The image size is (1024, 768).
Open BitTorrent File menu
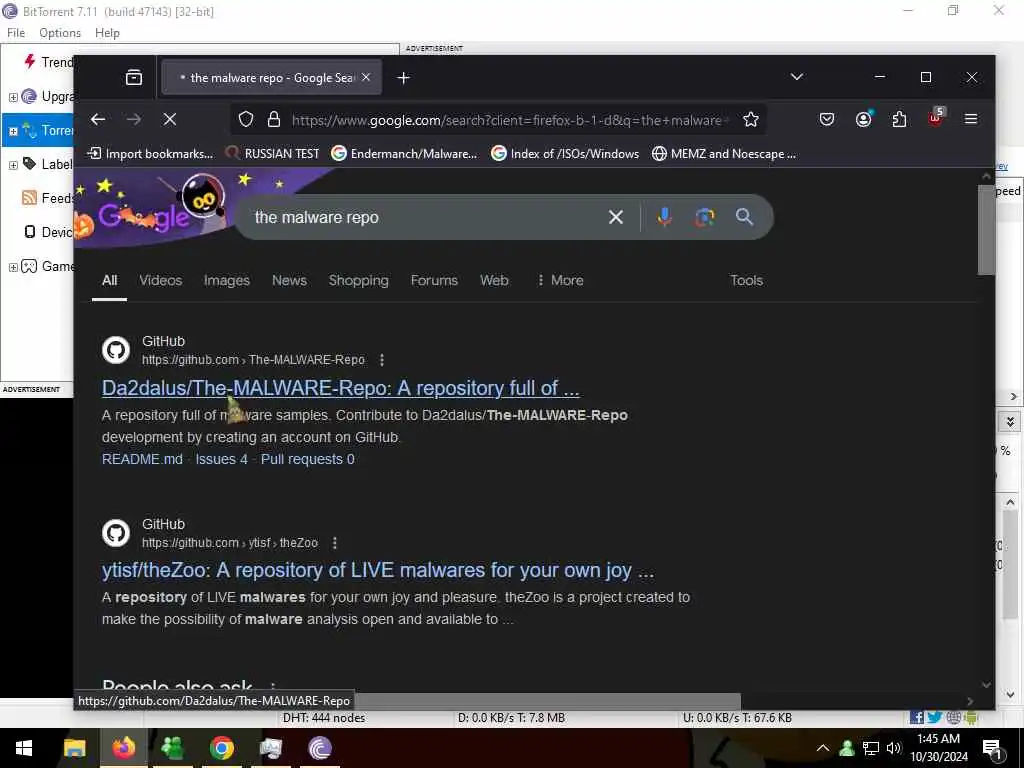tap(16, 33)
